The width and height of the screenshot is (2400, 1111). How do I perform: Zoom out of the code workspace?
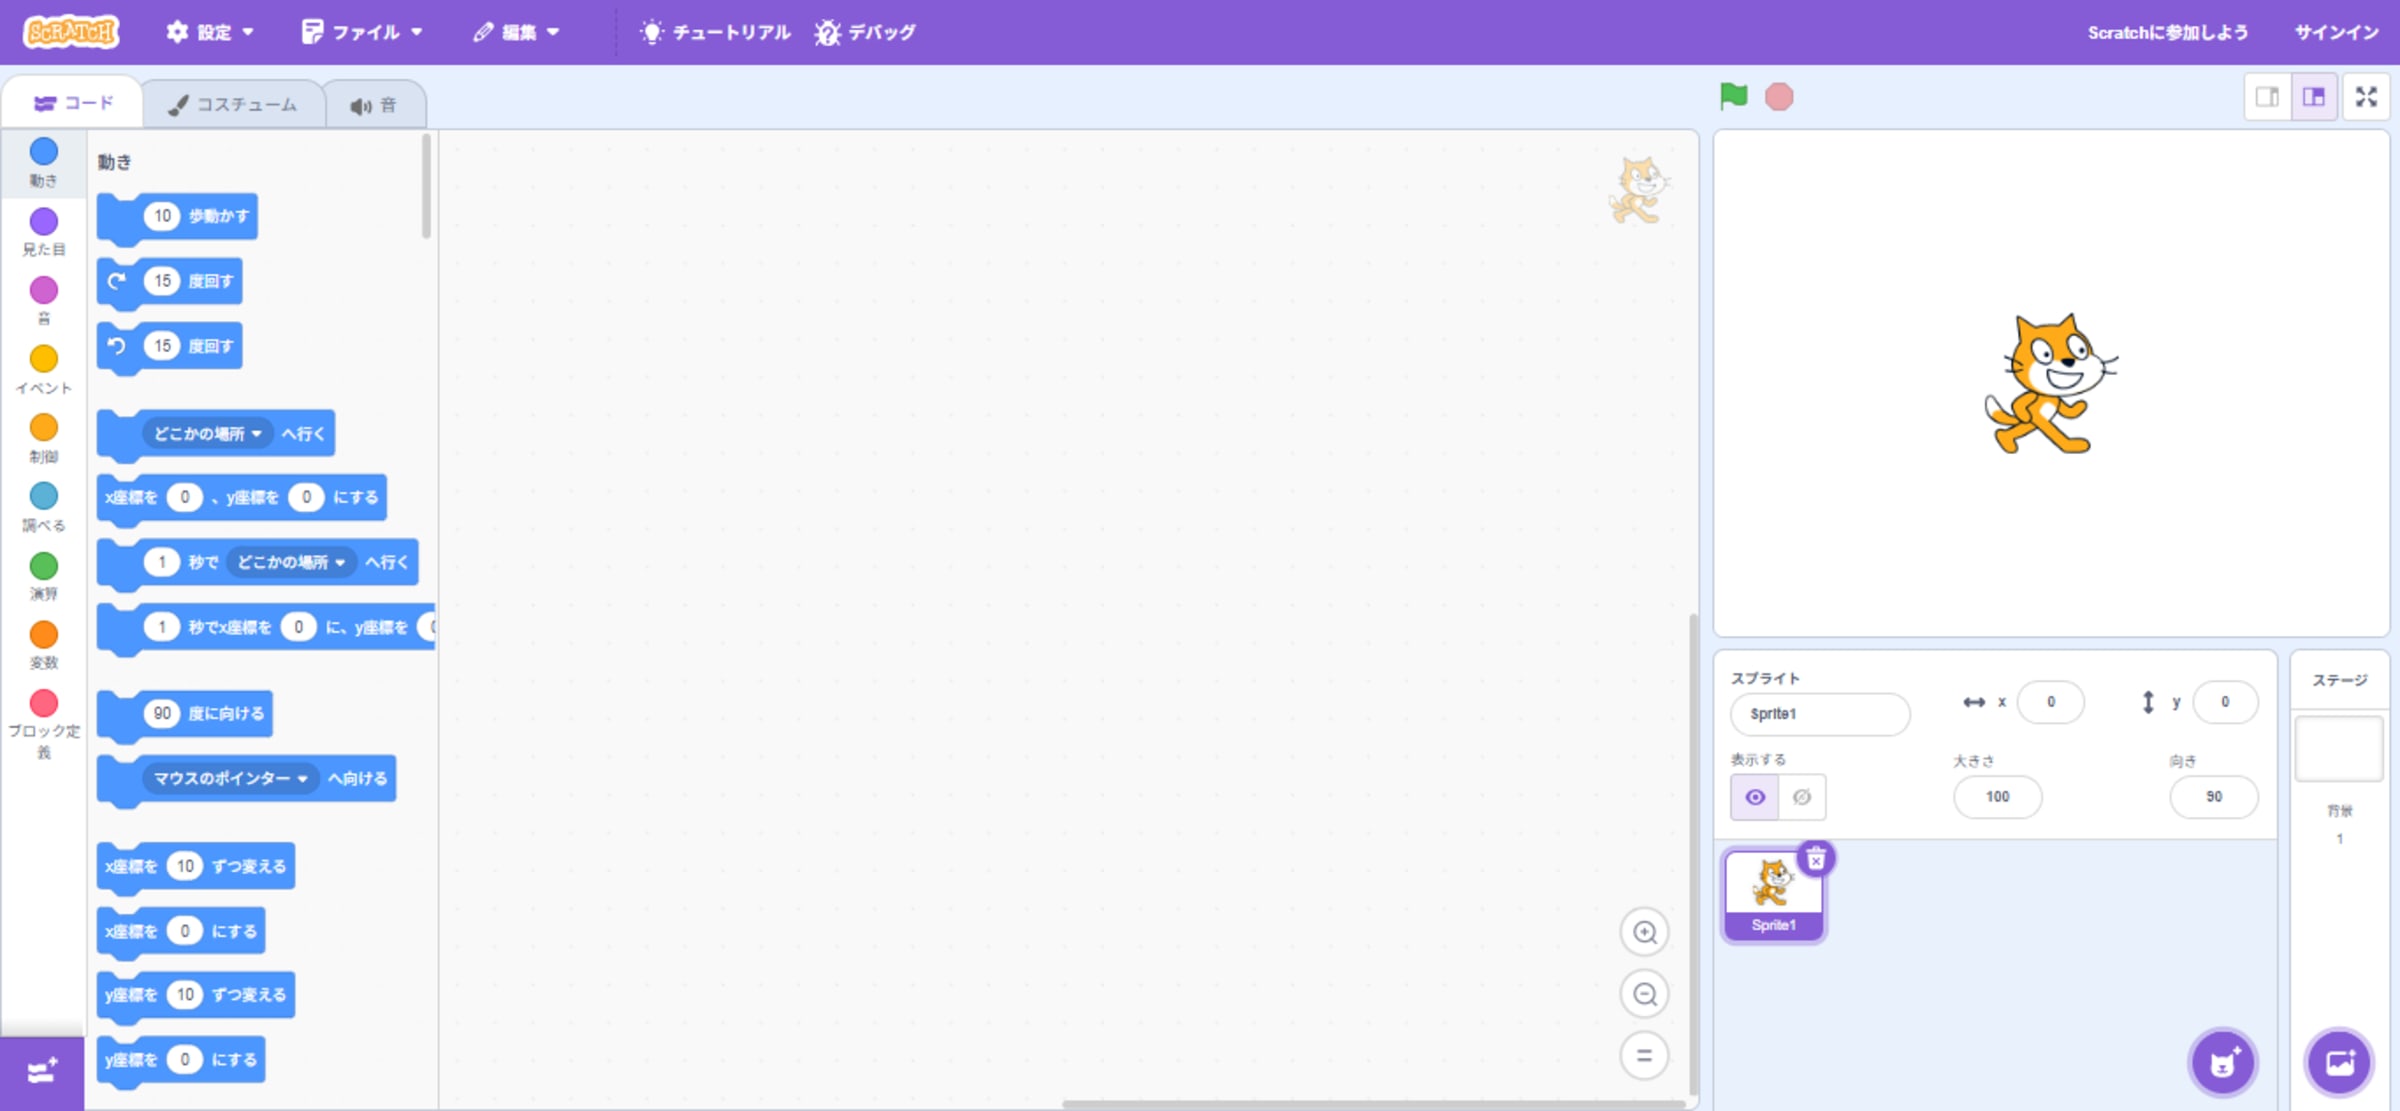tap(1644, 994)
